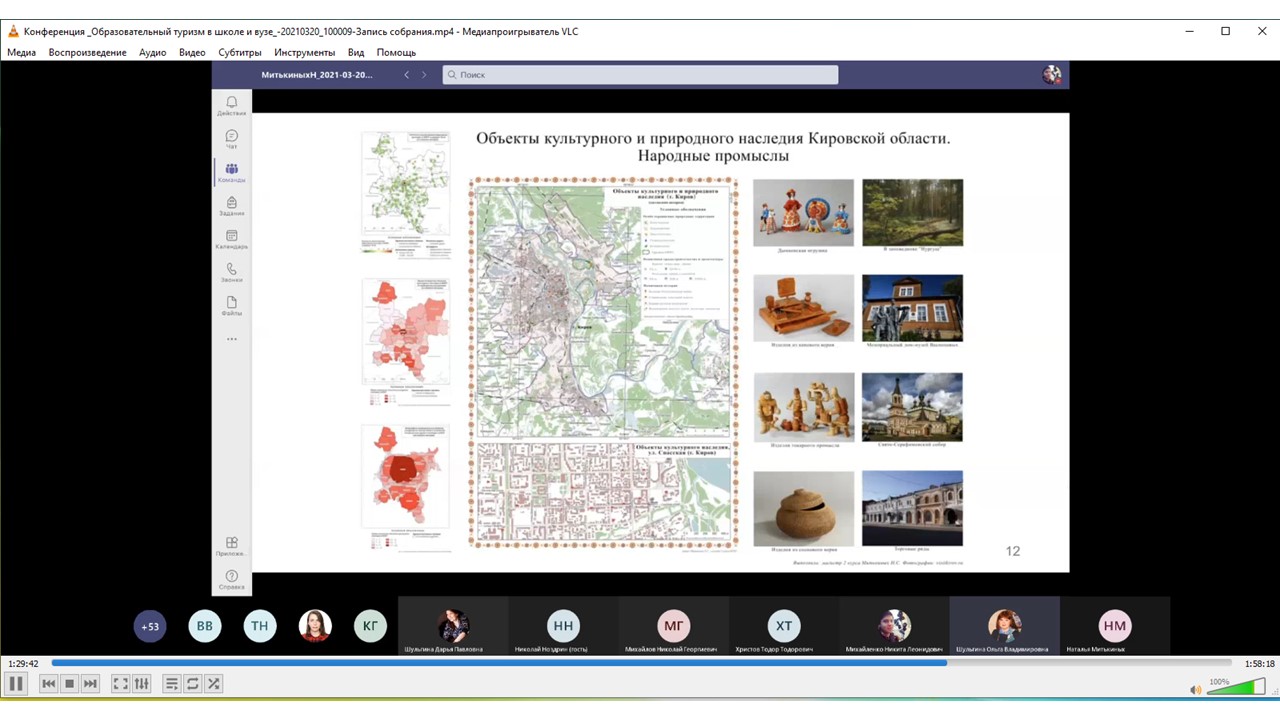1280x720 pixels.
Task: Open the Аудио dropdown menu
Action: pyautogui.click(x=152, y=52)
